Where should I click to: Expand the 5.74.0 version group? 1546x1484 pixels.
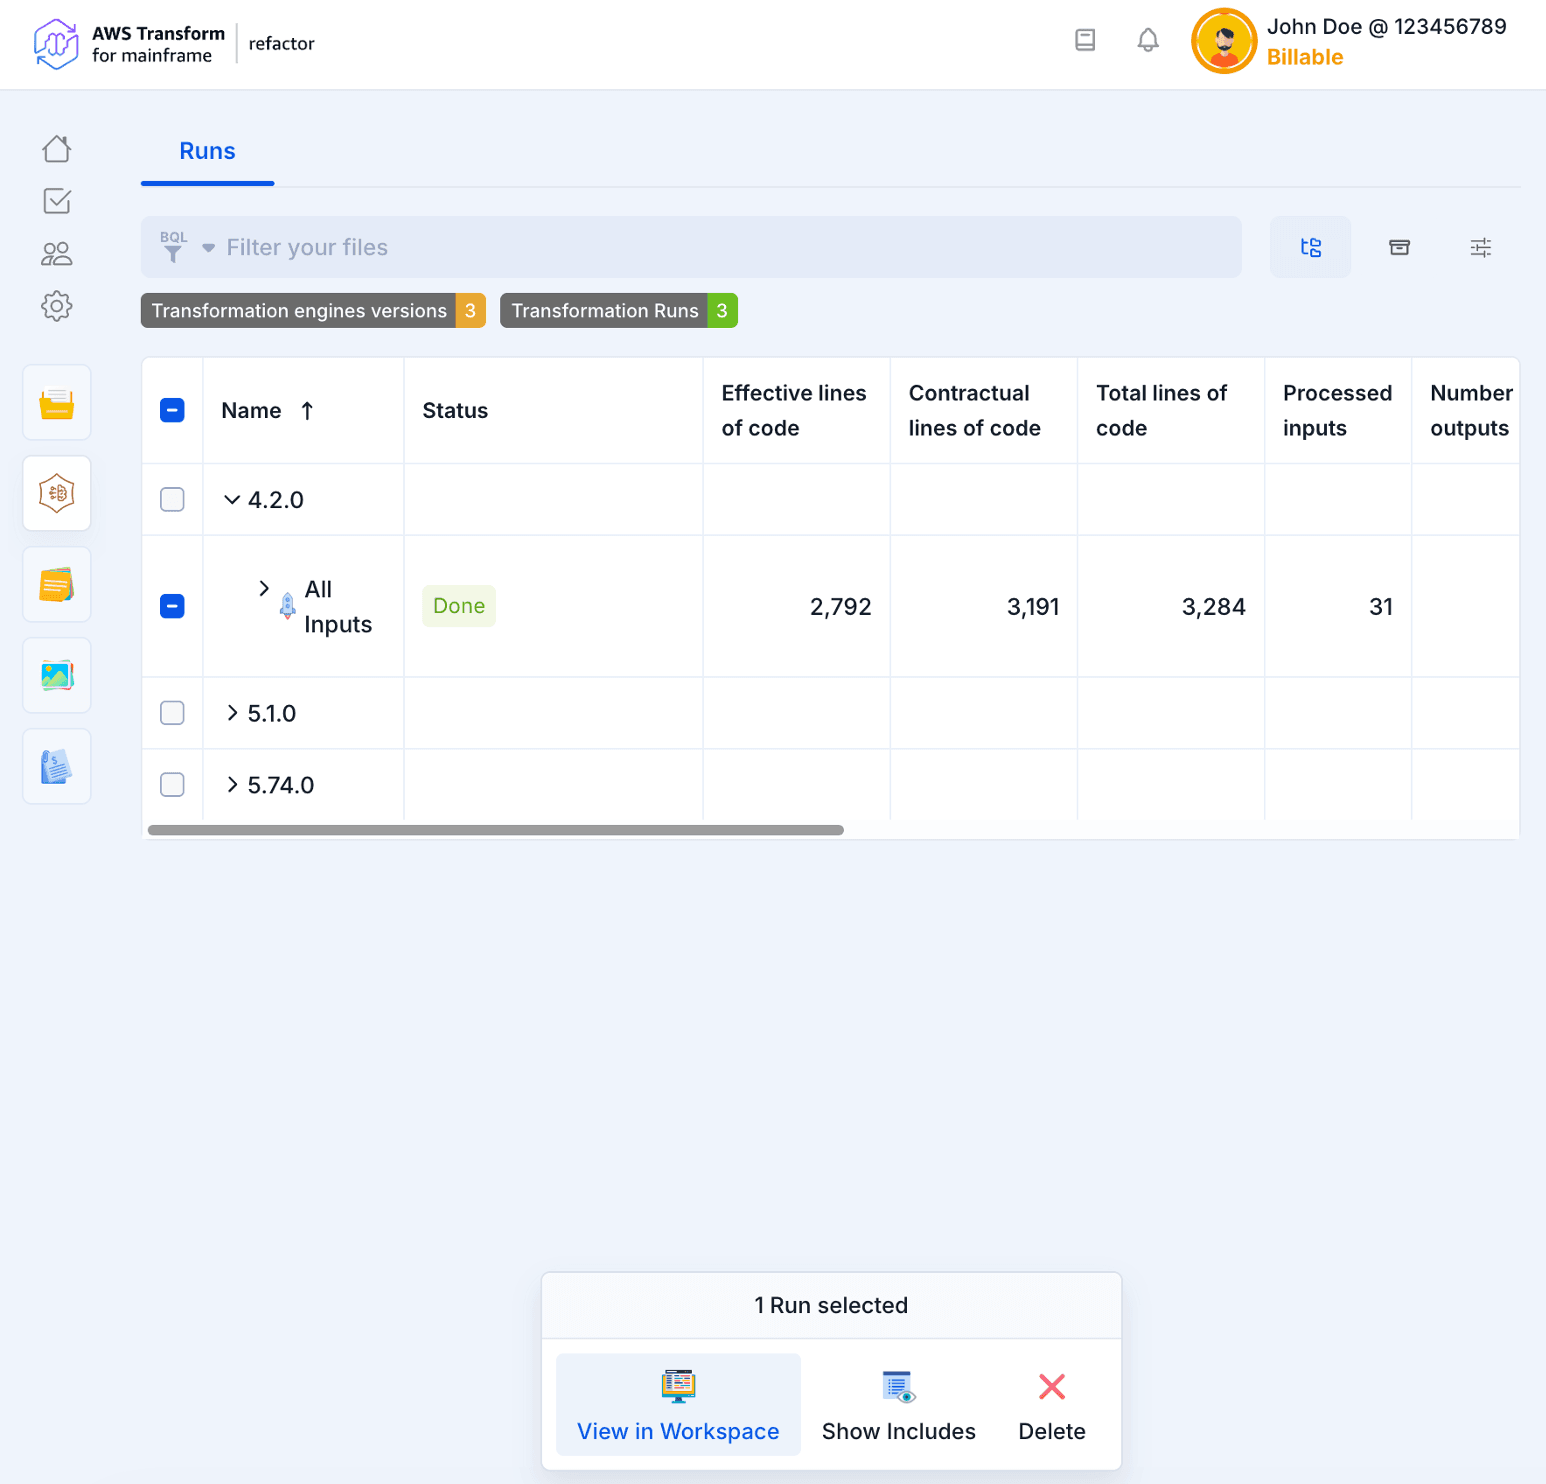click(232, 785)
